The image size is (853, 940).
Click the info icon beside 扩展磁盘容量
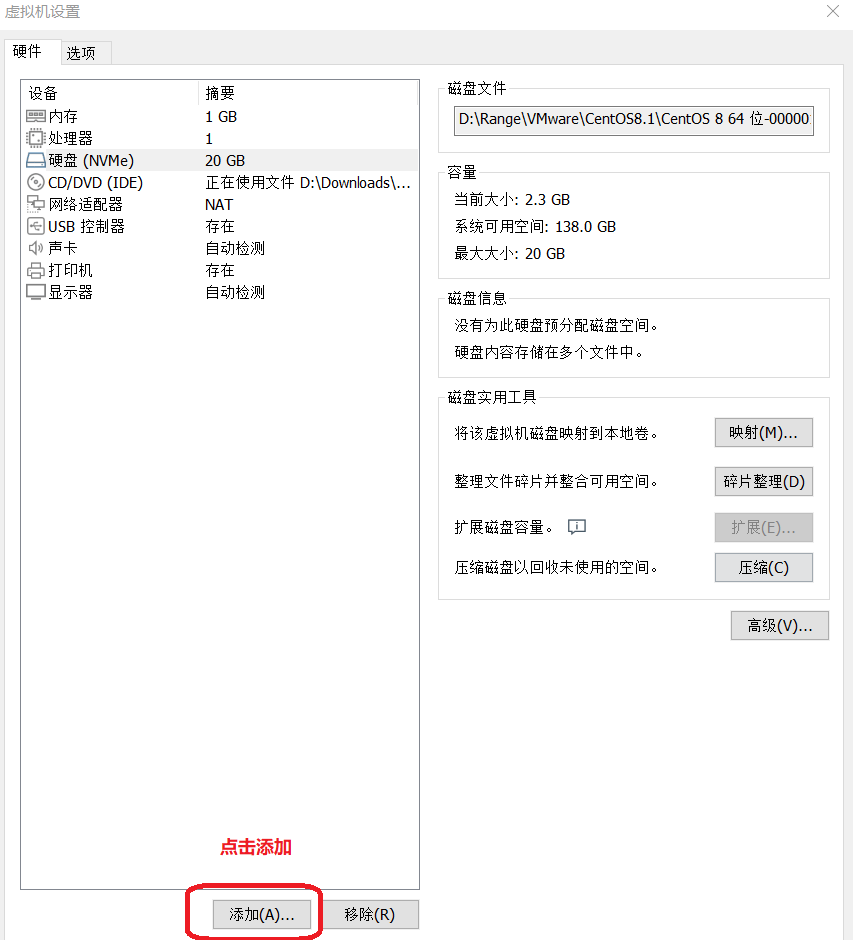tap(577, 527)
